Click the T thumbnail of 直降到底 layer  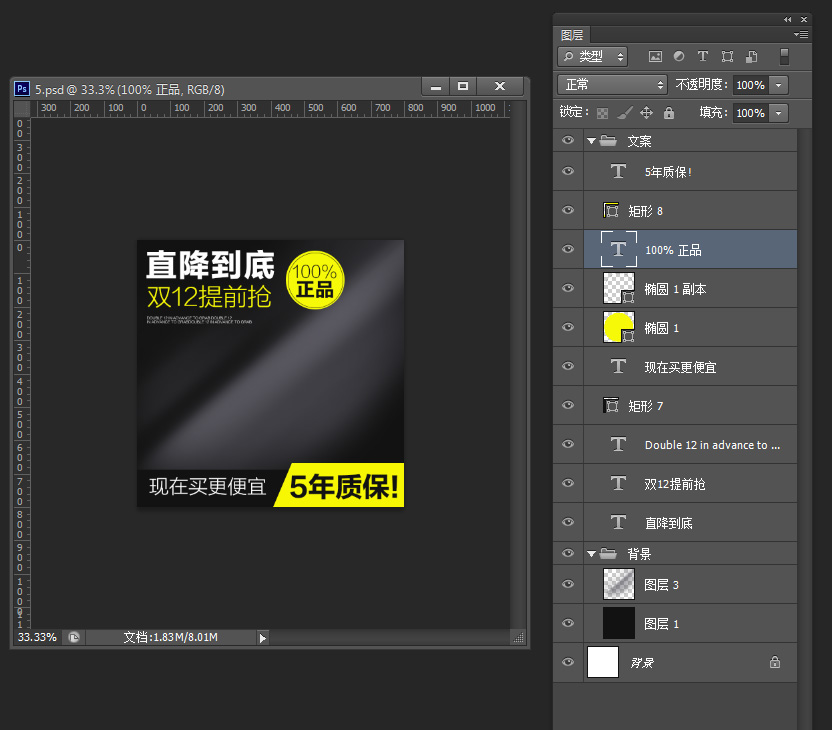pyautogui.click(x=618, y=523)
